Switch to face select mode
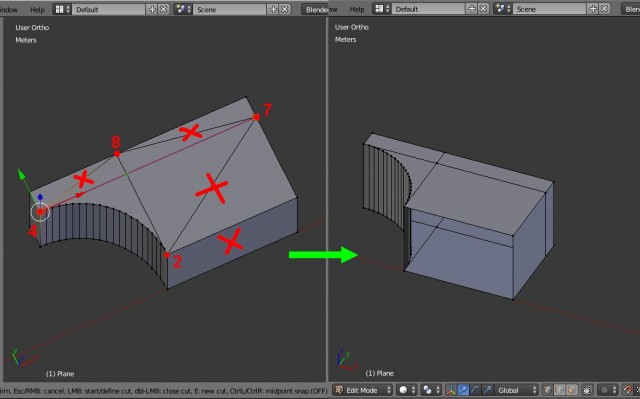This screenshot has width=640, height=399. pyautogui.click(x=571, y=390)
